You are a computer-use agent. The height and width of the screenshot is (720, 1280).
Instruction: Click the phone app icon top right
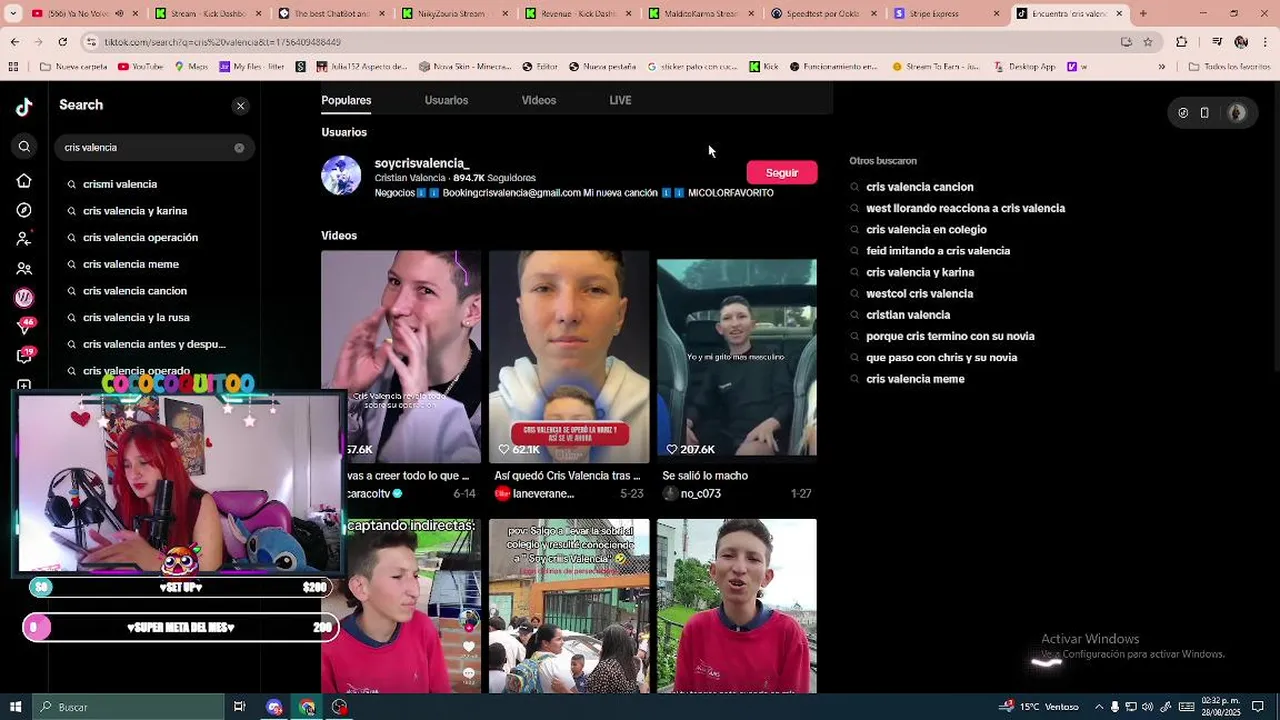(x=1205, y=113)
